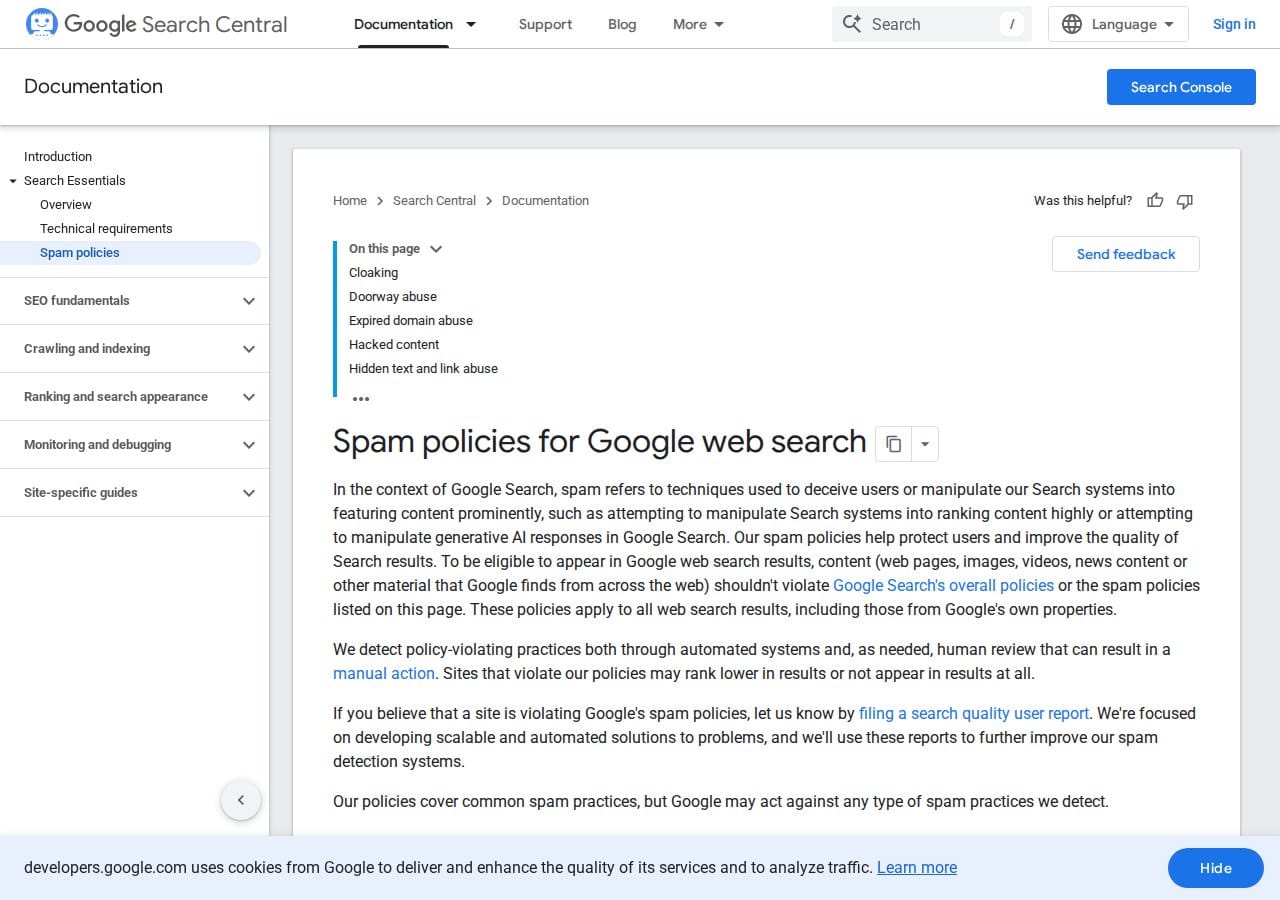Focus the Search input field
Viewport: 1280px width, 900px height.
click(x=932, y=24)
